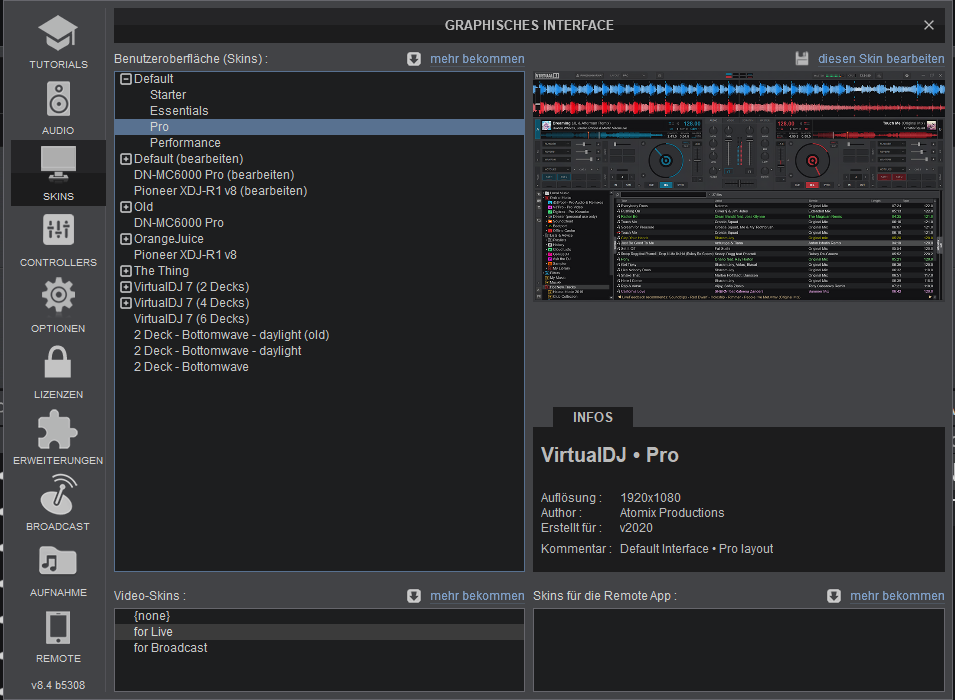Click download icon next to Benutzeroberfläche skins
955x700 pixels.
click(x=414, y=59)
